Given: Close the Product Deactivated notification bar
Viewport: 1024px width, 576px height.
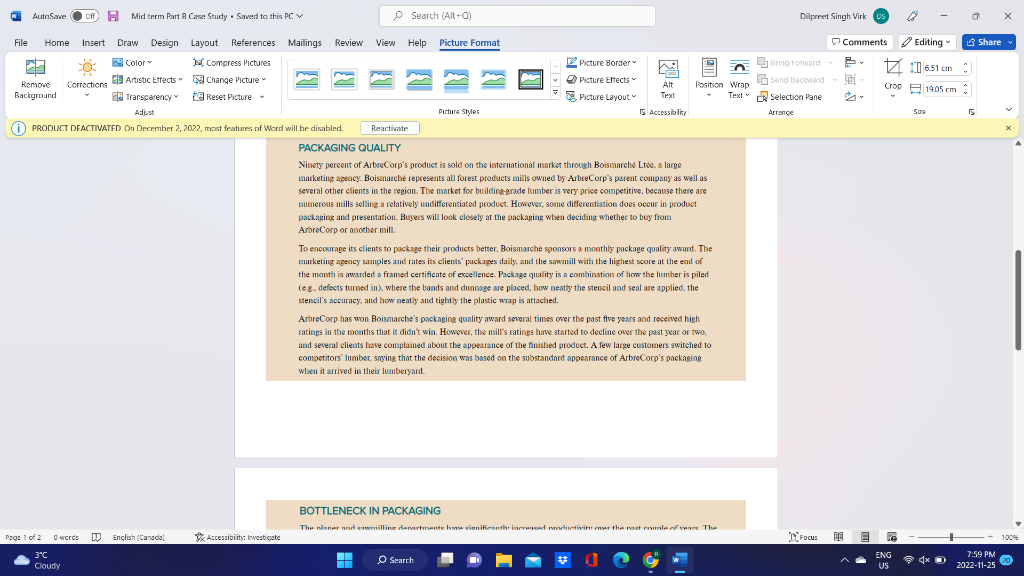Looking at the screenshot, I should coord(1008,128).
